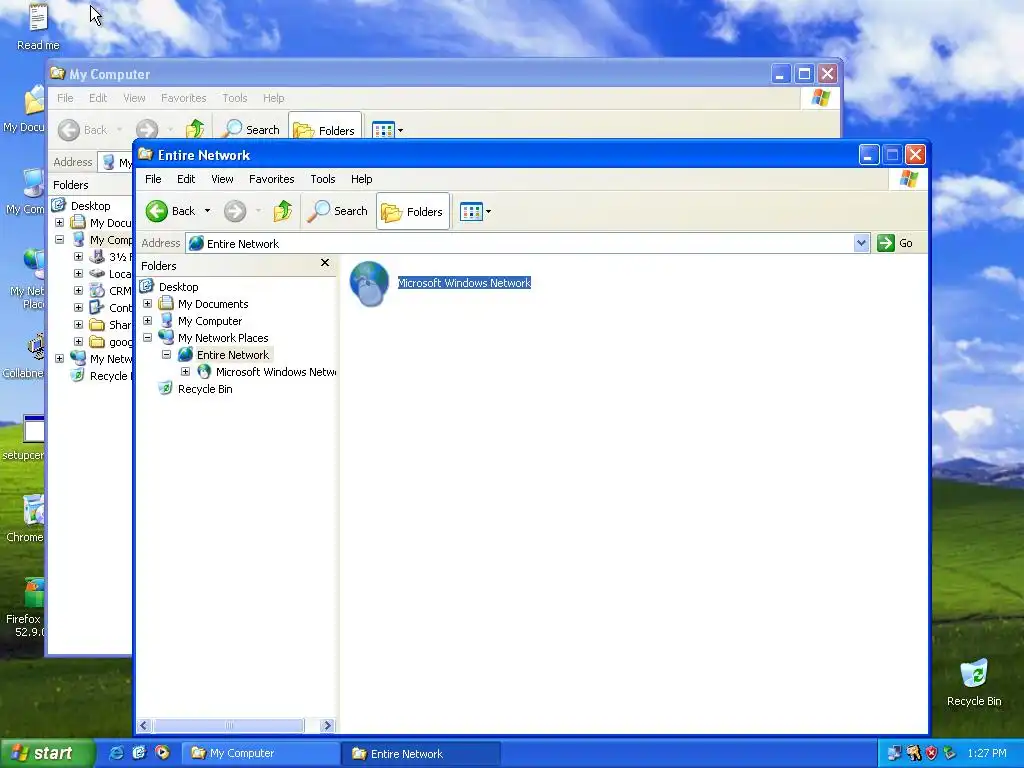Image resolution: width=1024 pixels, height=768 pixels.
Task: Select My Network Places tree item
Action: (x=223, y=338)
